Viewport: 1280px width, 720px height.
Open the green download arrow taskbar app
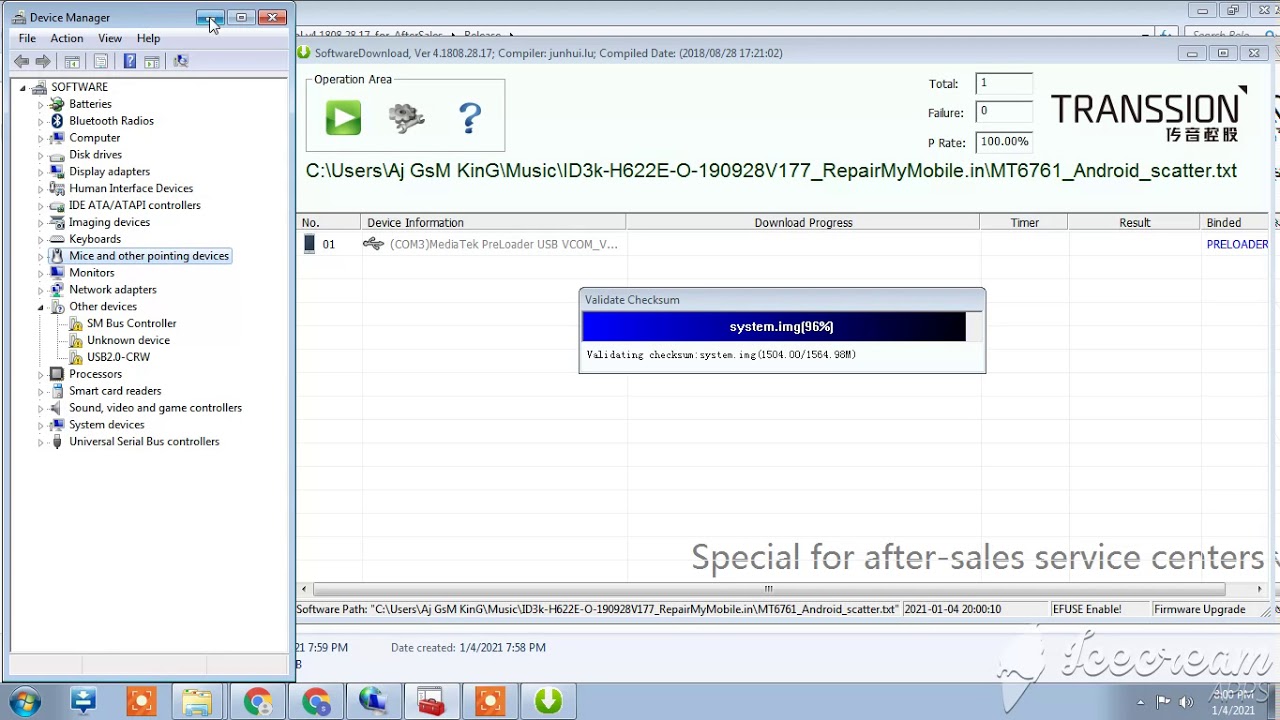pos(548,702)
